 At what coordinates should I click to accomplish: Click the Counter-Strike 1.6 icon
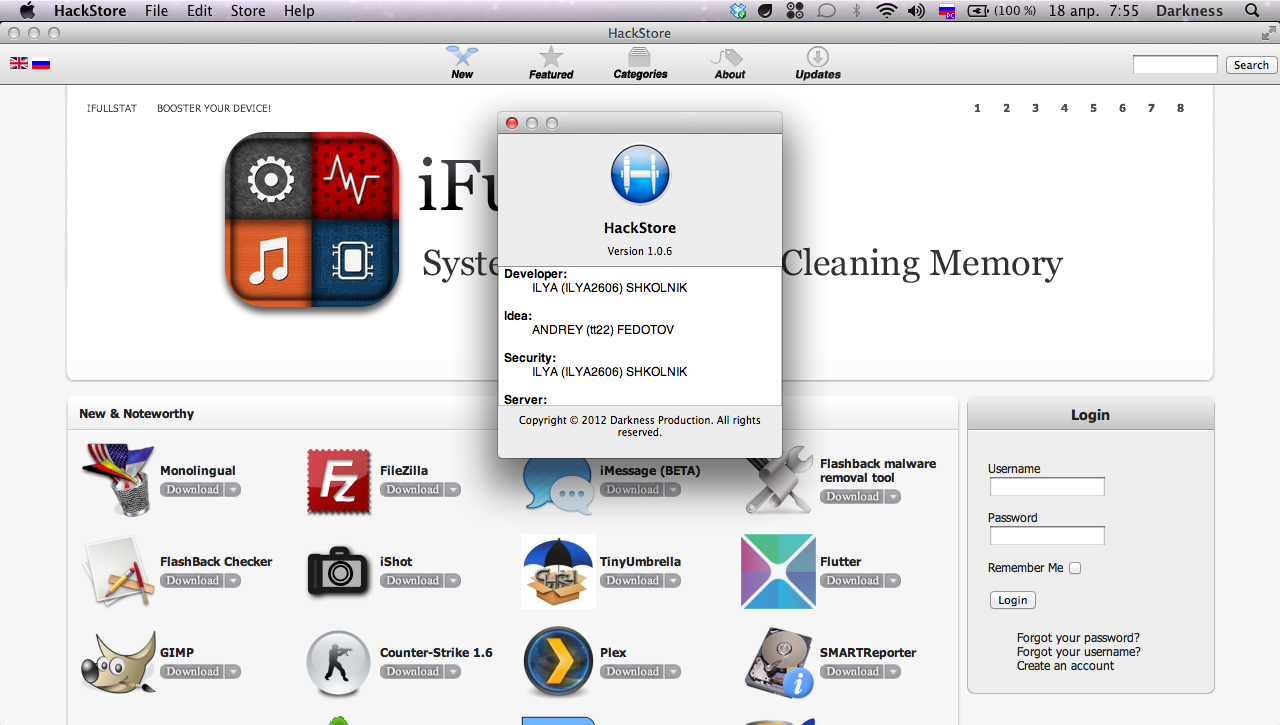coord(339,663)
